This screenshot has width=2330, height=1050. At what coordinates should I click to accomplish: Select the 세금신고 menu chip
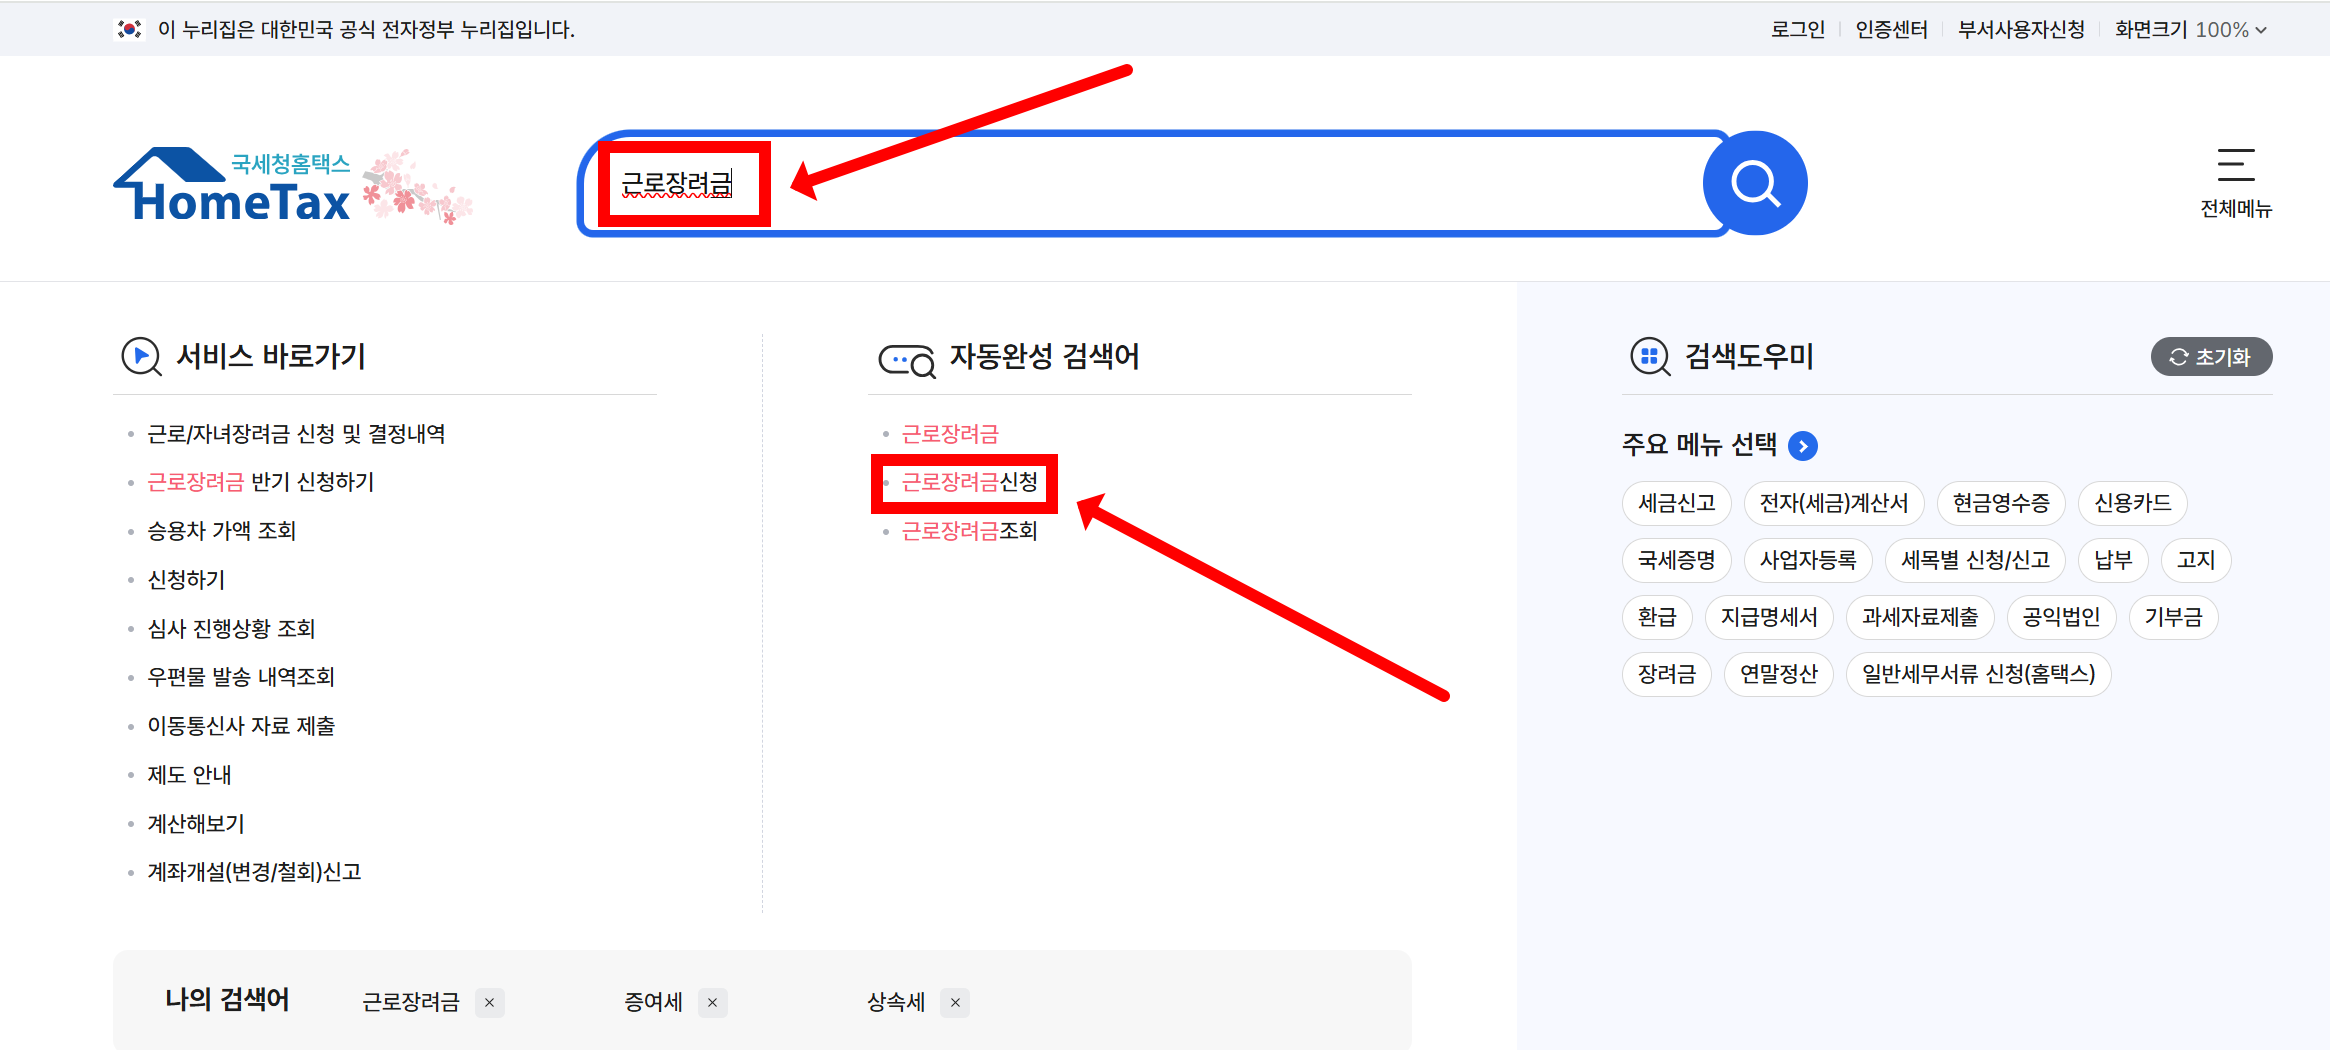click(x=1676, y=503)
